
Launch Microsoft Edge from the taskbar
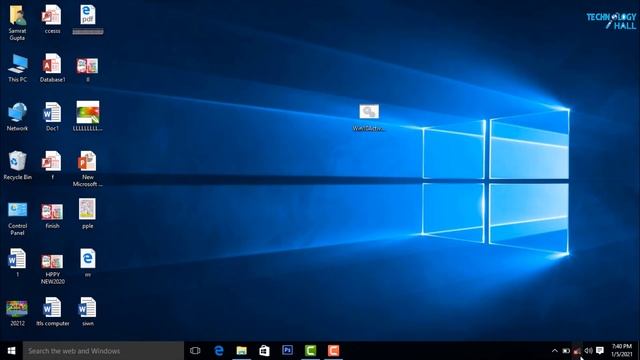point(219,351)
